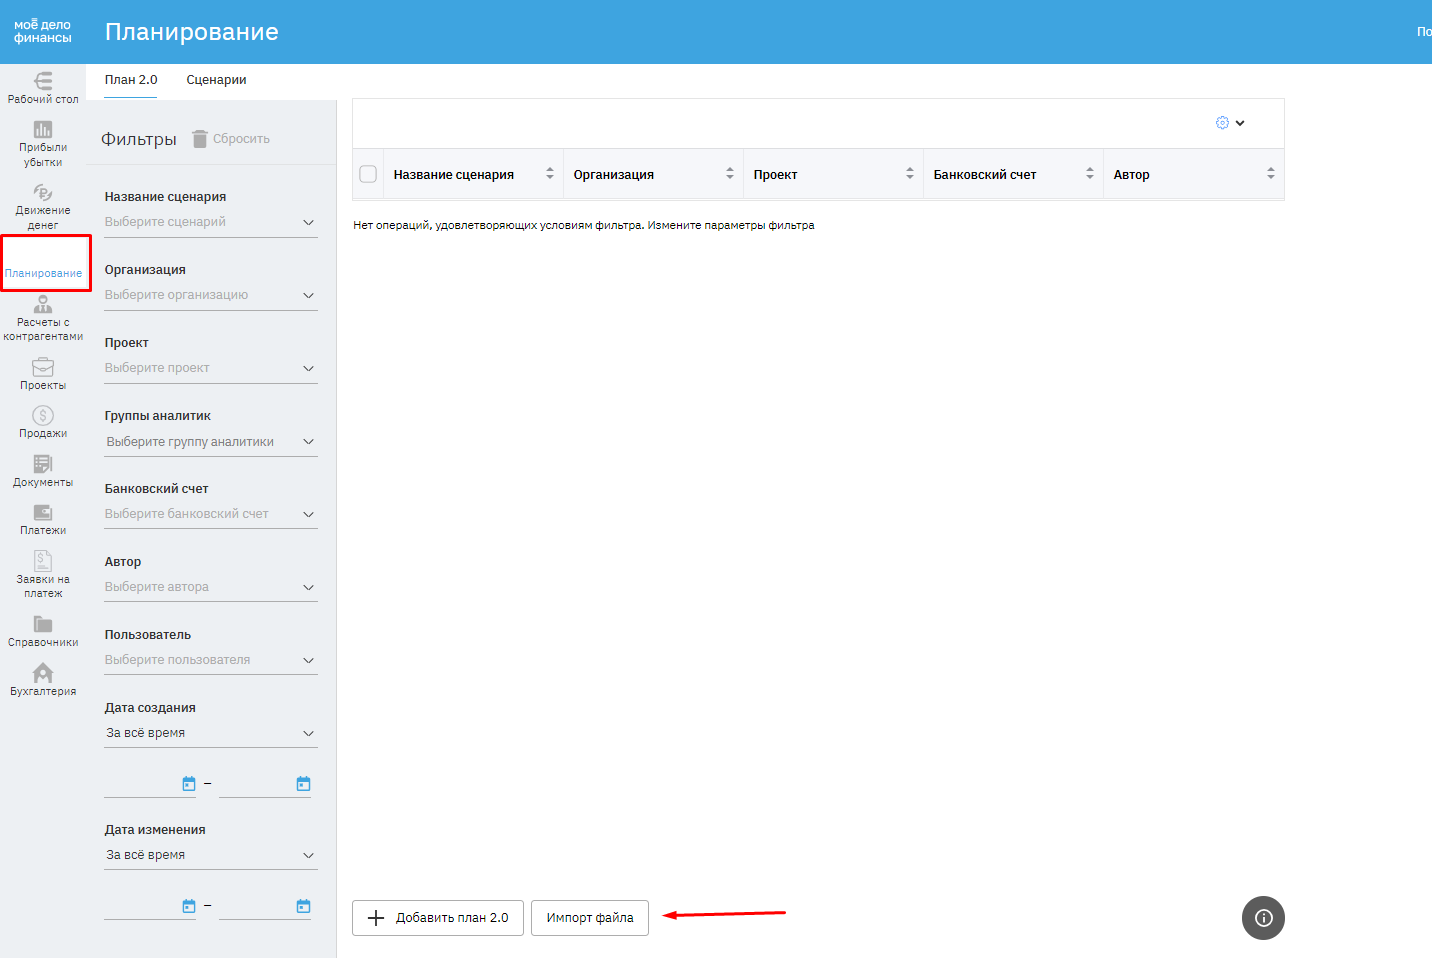Switch to the План 2.0 tab
Screen dimensions: 1432x958
pos(131,80)
